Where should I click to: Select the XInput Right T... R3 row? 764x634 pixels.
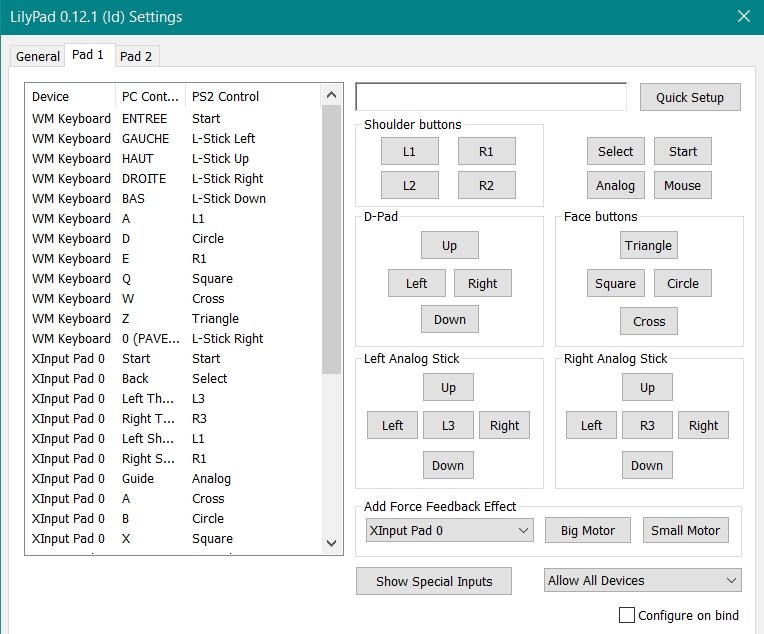(174, 418)
